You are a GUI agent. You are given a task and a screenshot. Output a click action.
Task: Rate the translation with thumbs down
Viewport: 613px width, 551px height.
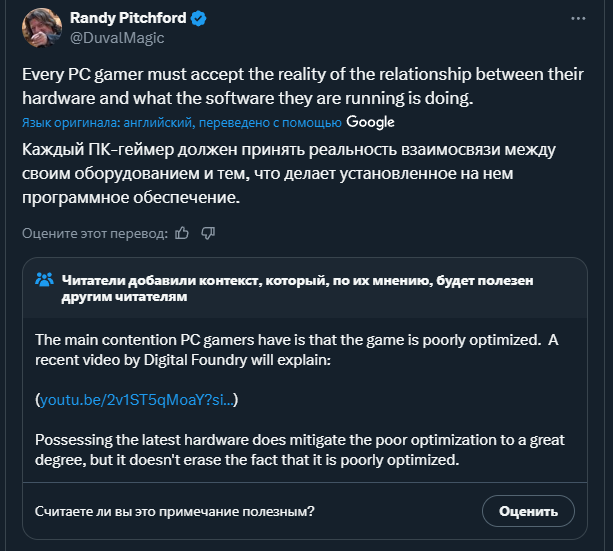coord(208,233)
